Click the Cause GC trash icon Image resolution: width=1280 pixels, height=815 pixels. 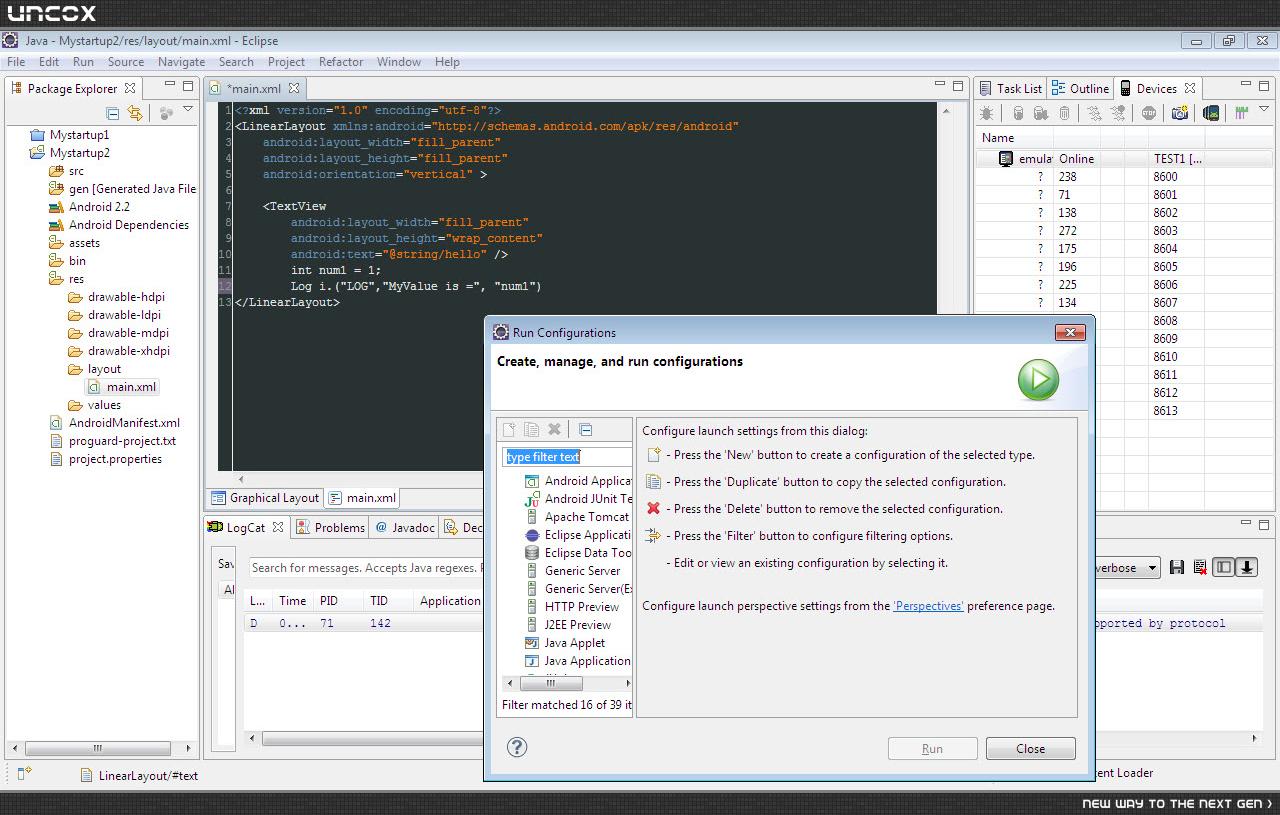click(x=1064, y=113)
